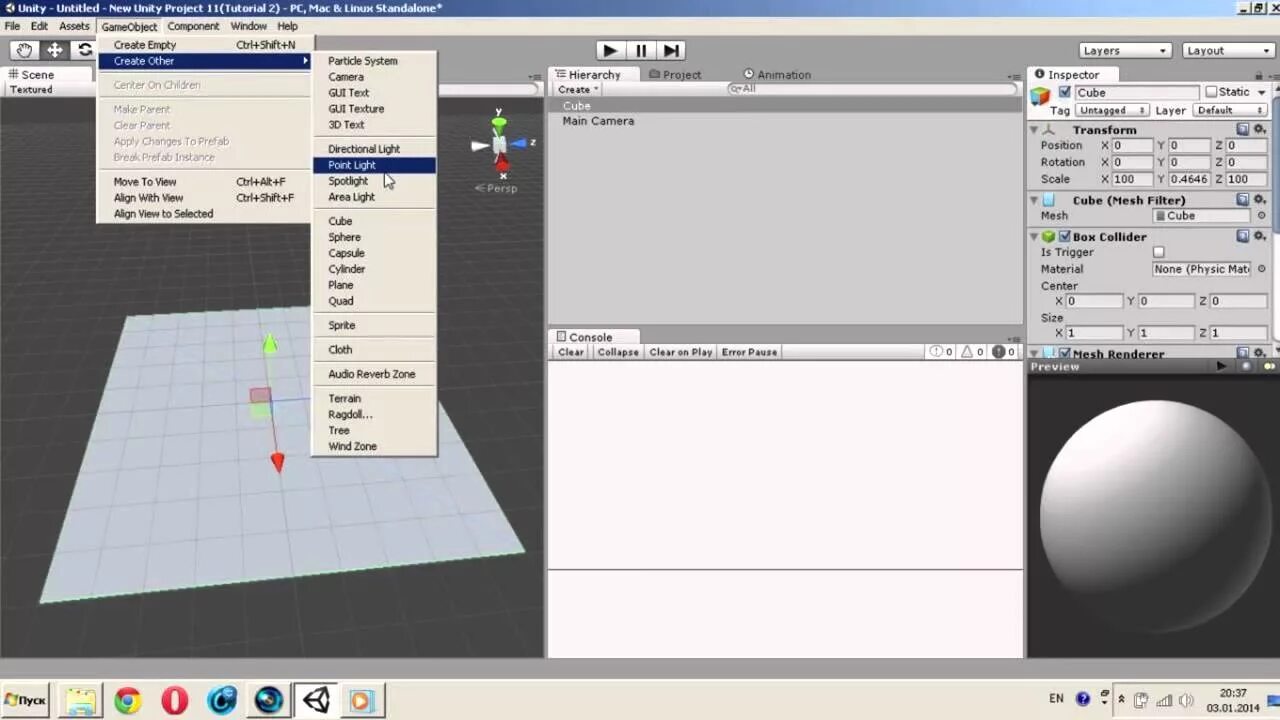Click the Cube GameObject icon in Inspector
Image resolution: width=1280 pixels, height=720 pixels.
[1041, 95]
